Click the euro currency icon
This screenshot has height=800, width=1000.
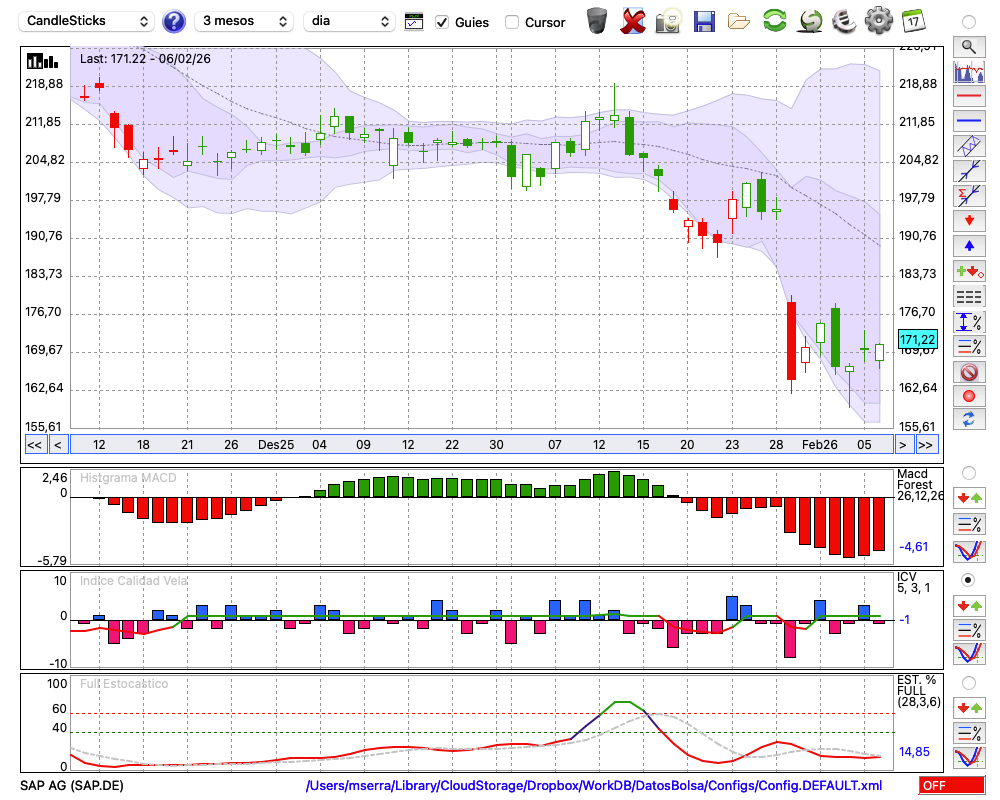coord(844,21)
